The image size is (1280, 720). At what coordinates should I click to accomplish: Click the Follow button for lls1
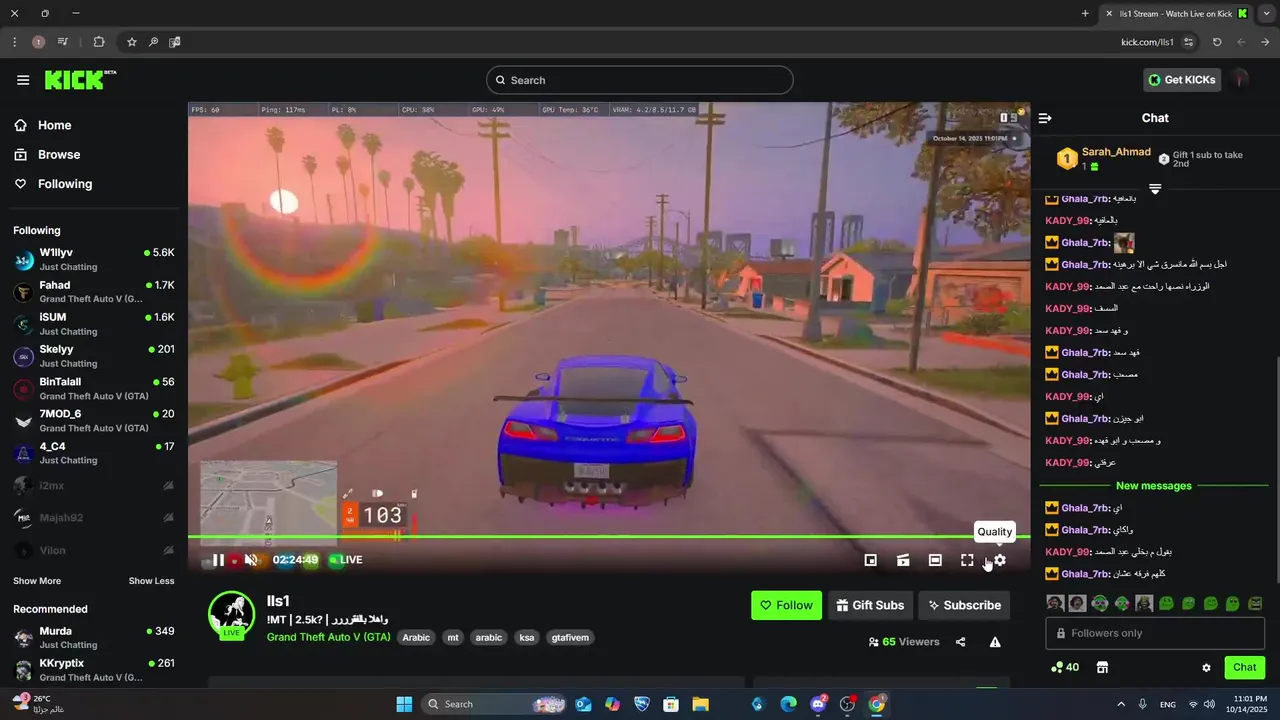[x=786, y=605]
